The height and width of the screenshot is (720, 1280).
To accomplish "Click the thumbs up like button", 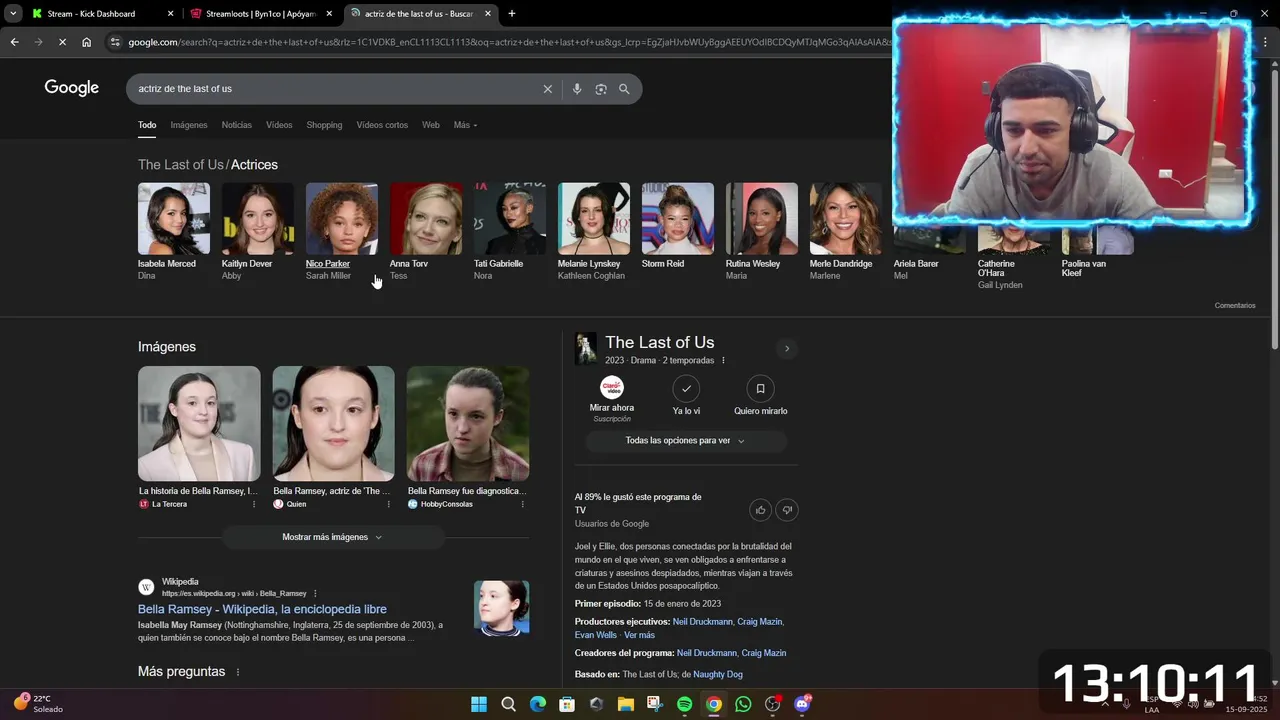I will pyautogui.click(x=760, y=510).
